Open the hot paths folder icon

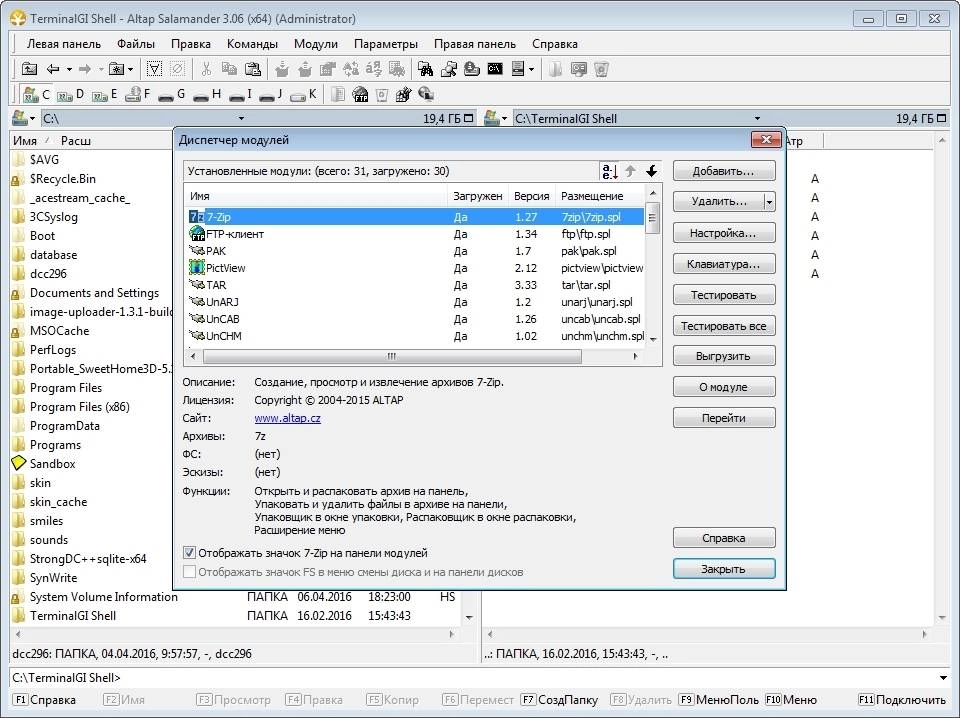[x=115, y=69]
